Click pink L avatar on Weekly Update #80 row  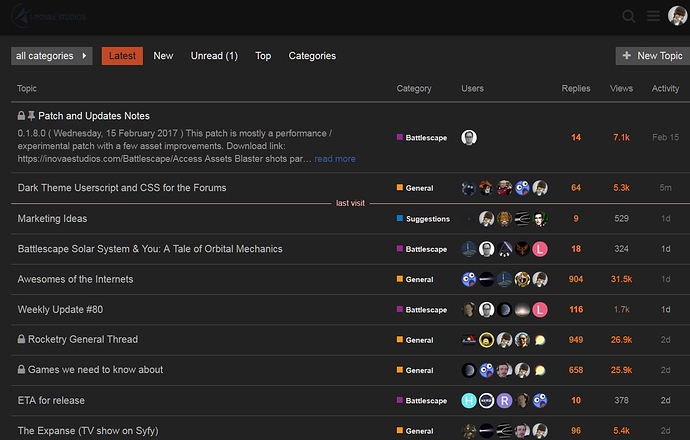click(540, 310)
